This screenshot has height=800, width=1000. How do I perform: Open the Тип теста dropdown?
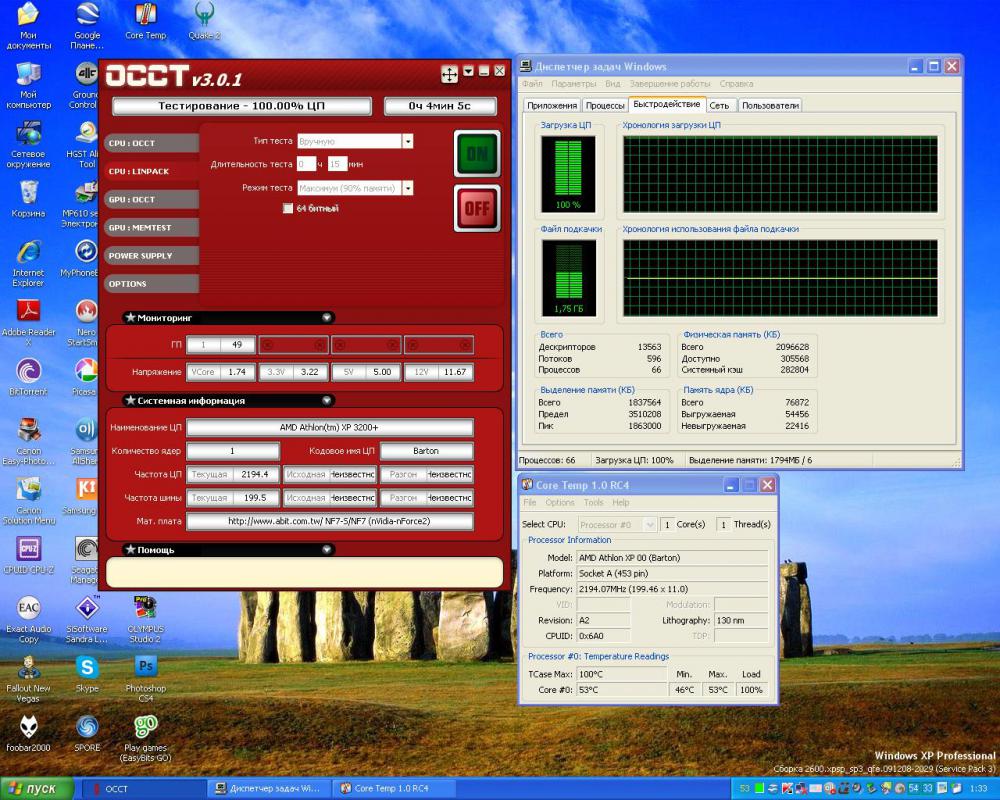tap(408, 142)
